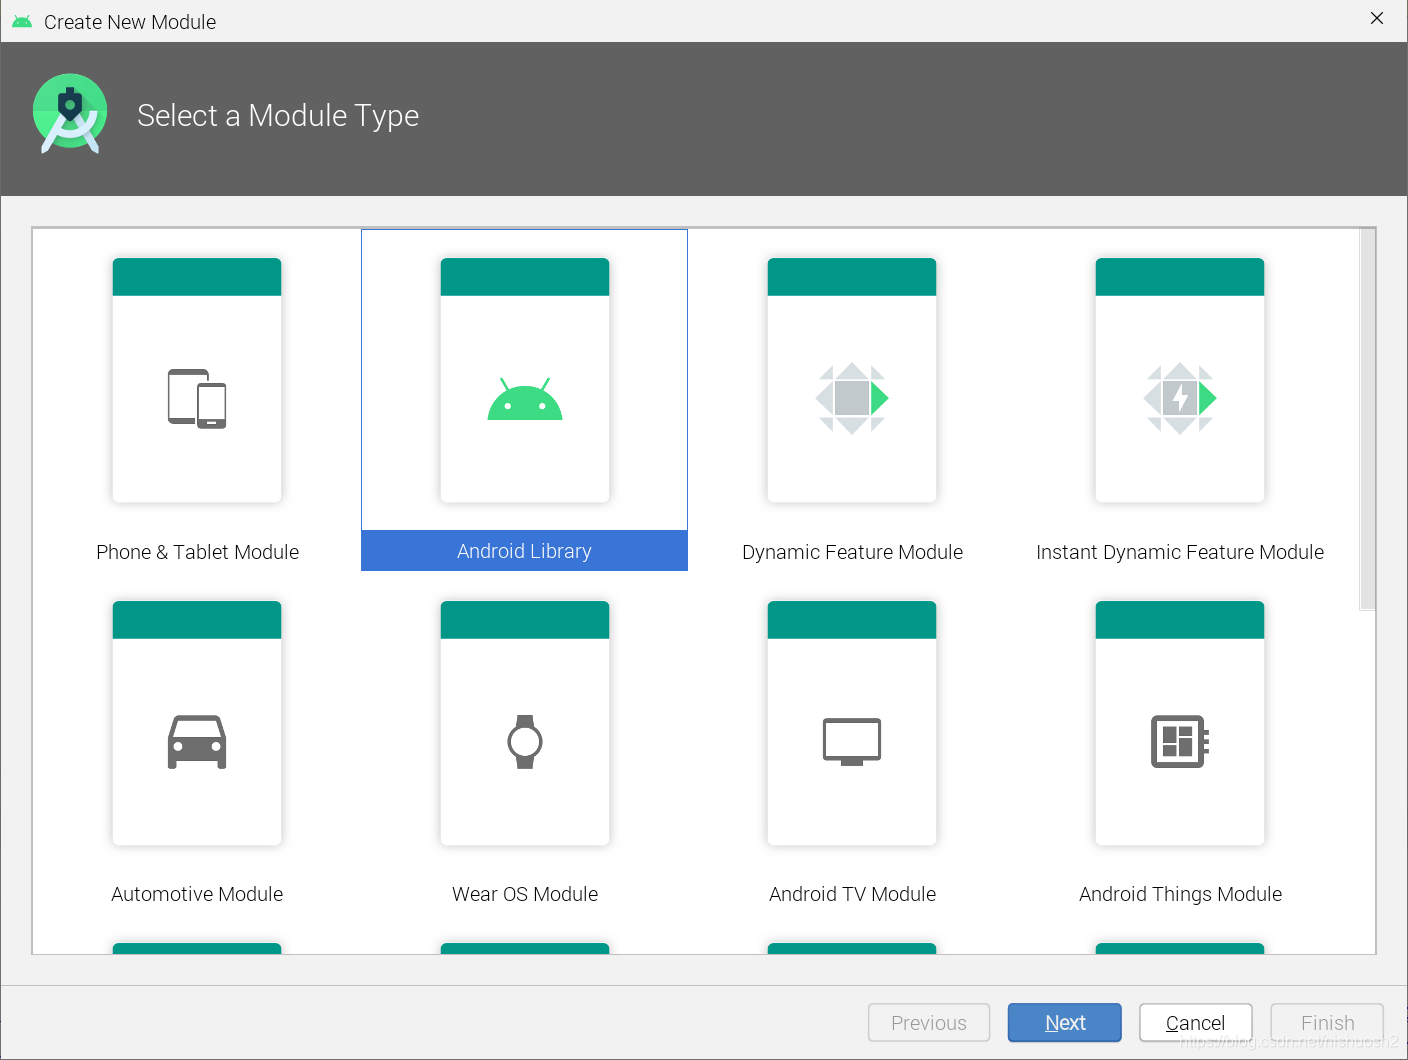Screen dimensions: 1408x1060
Task: Click the Automotive Module label
Action: [197, 894]
